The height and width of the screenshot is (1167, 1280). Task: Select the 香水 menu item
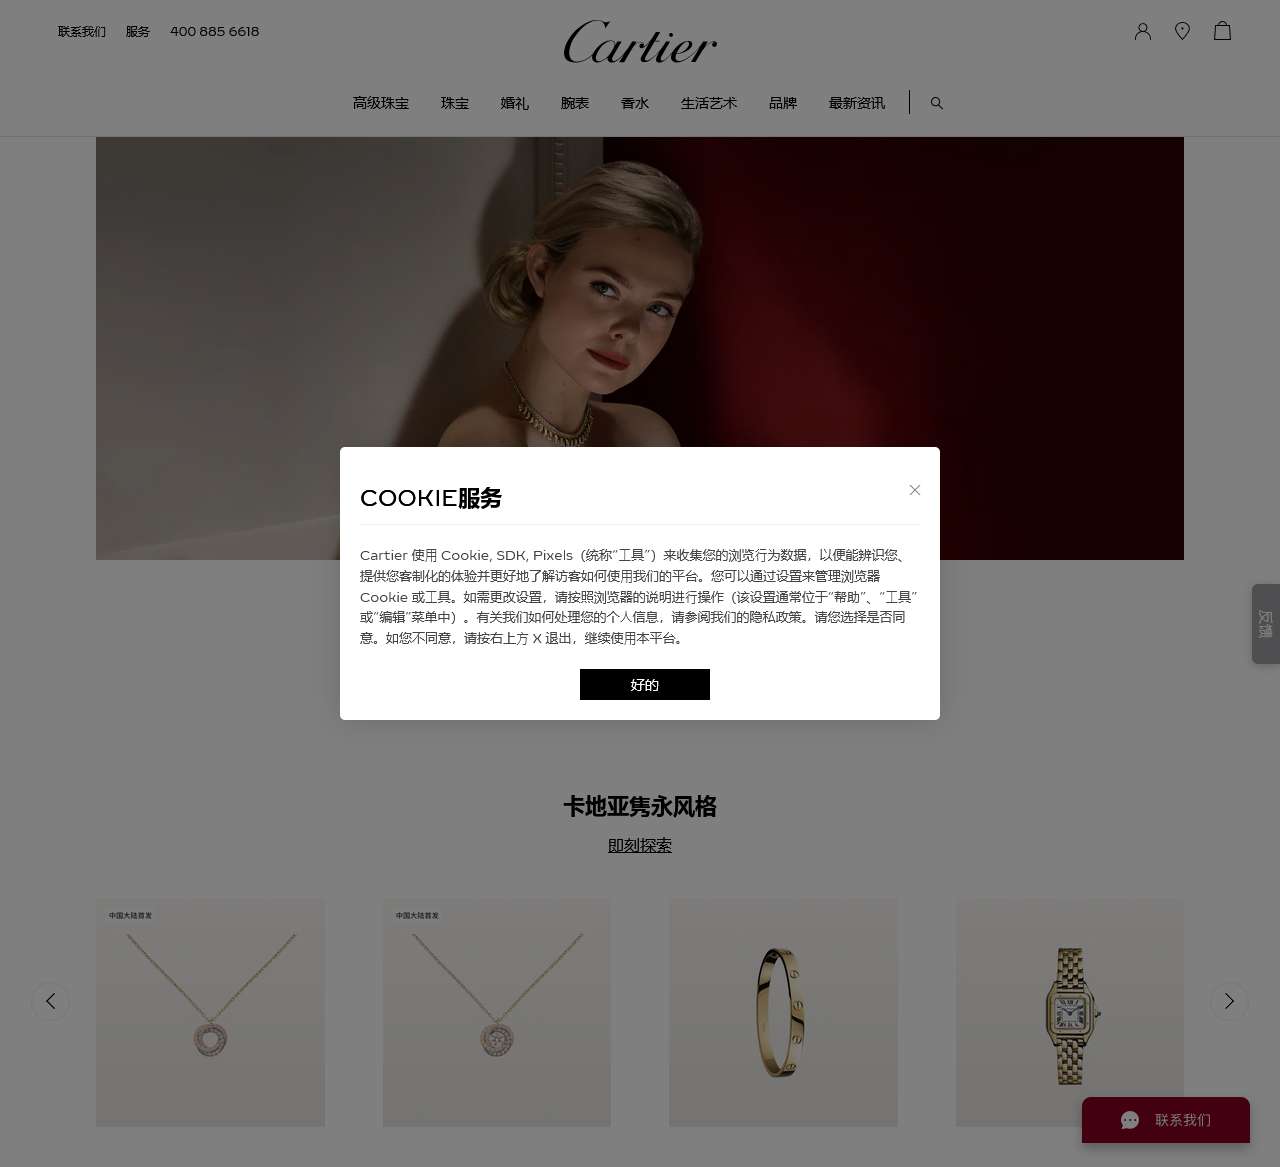pyautogui.click(x=635, y=103)
